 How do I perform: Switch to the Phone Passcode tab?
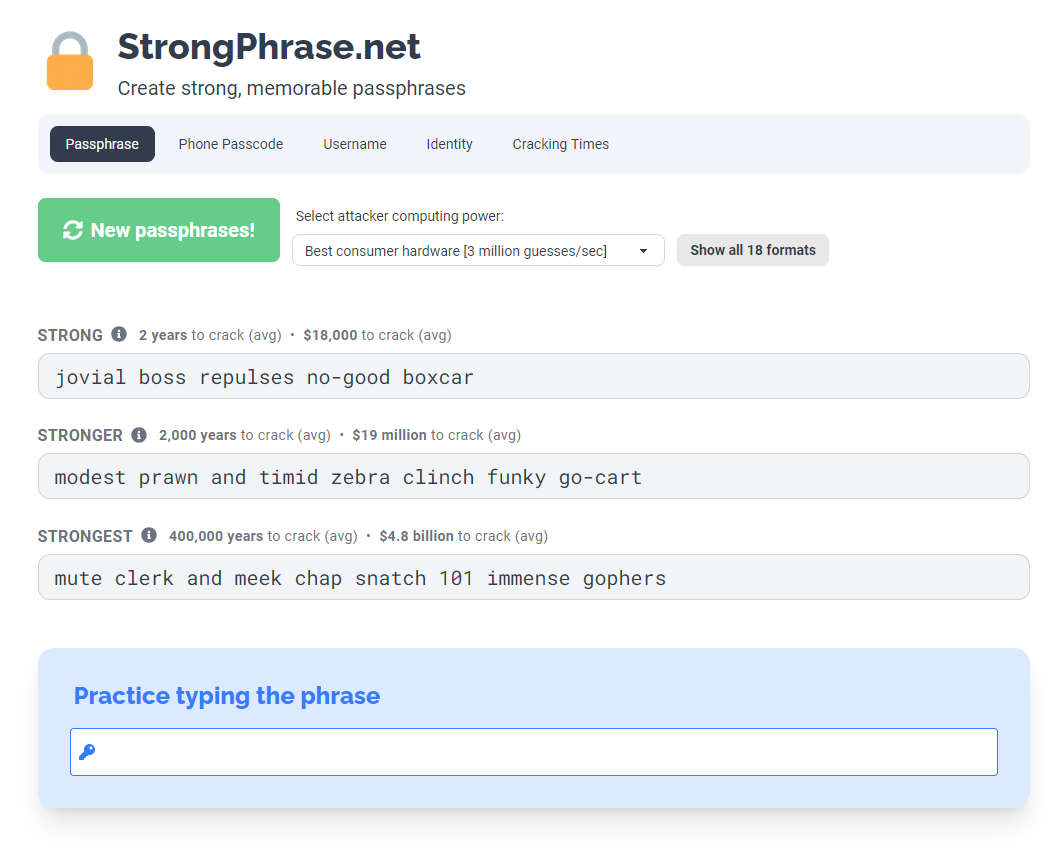[230, 144]
